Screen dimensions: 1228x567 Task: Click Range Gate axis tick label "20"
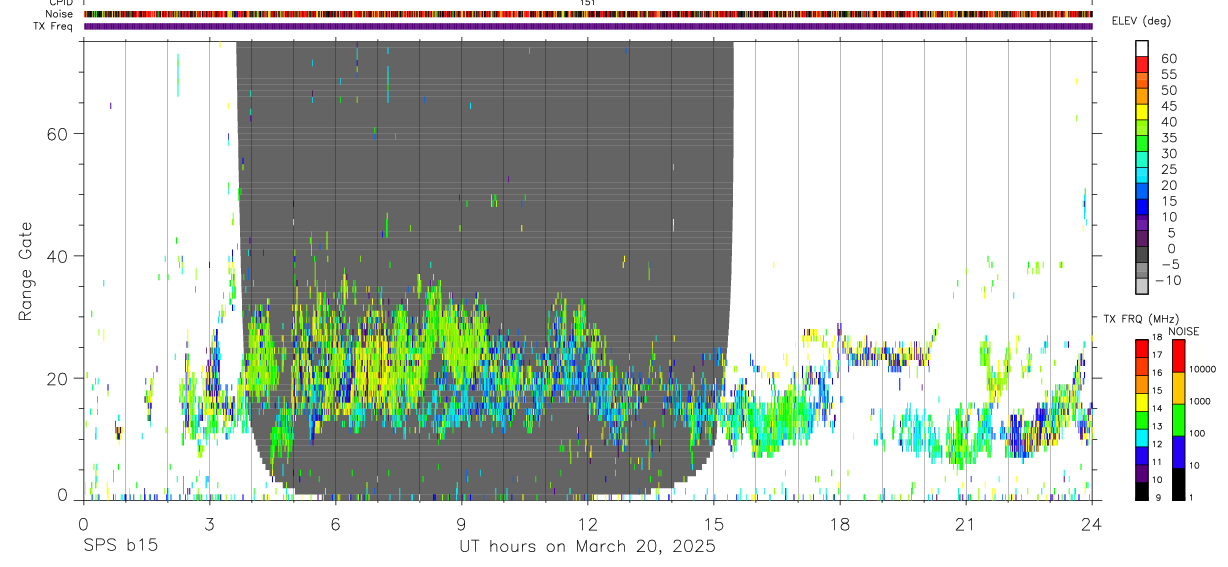tap(58, 379)
